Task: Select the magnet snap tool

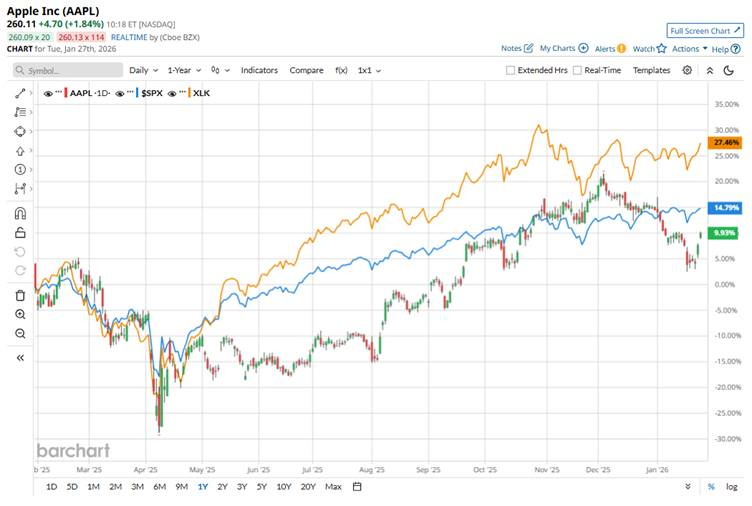Action: pyautogui.click(x=20, y=213)
